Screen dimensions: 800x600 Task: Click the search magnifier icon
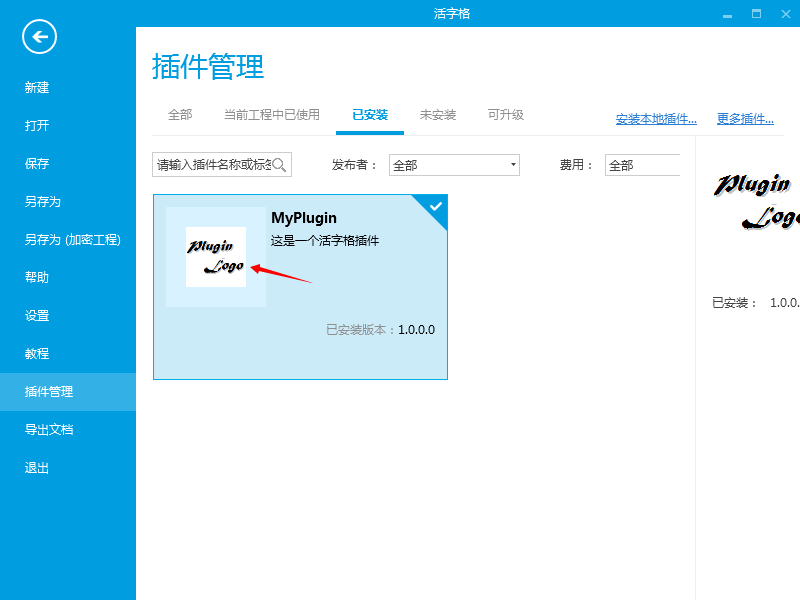tap(279, 165)
